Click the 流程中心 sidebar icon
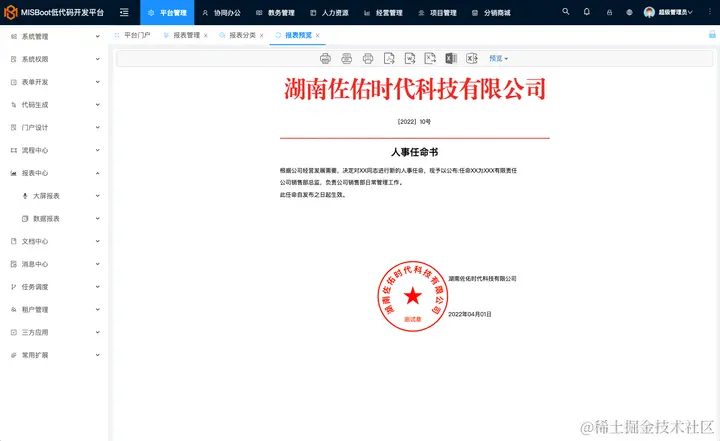 (x=14, y=150)
